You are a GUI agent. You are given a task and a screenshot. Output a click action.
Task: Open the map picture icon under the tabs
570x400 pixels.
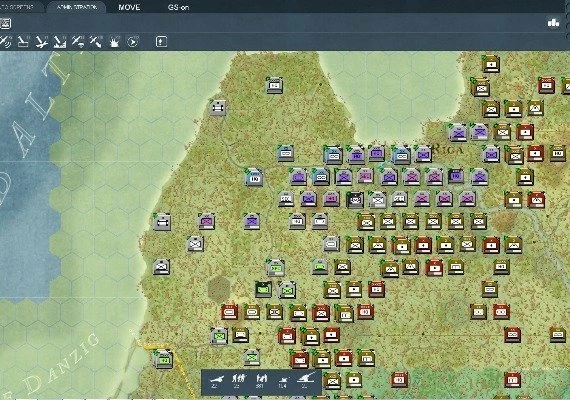pos(5,24)
